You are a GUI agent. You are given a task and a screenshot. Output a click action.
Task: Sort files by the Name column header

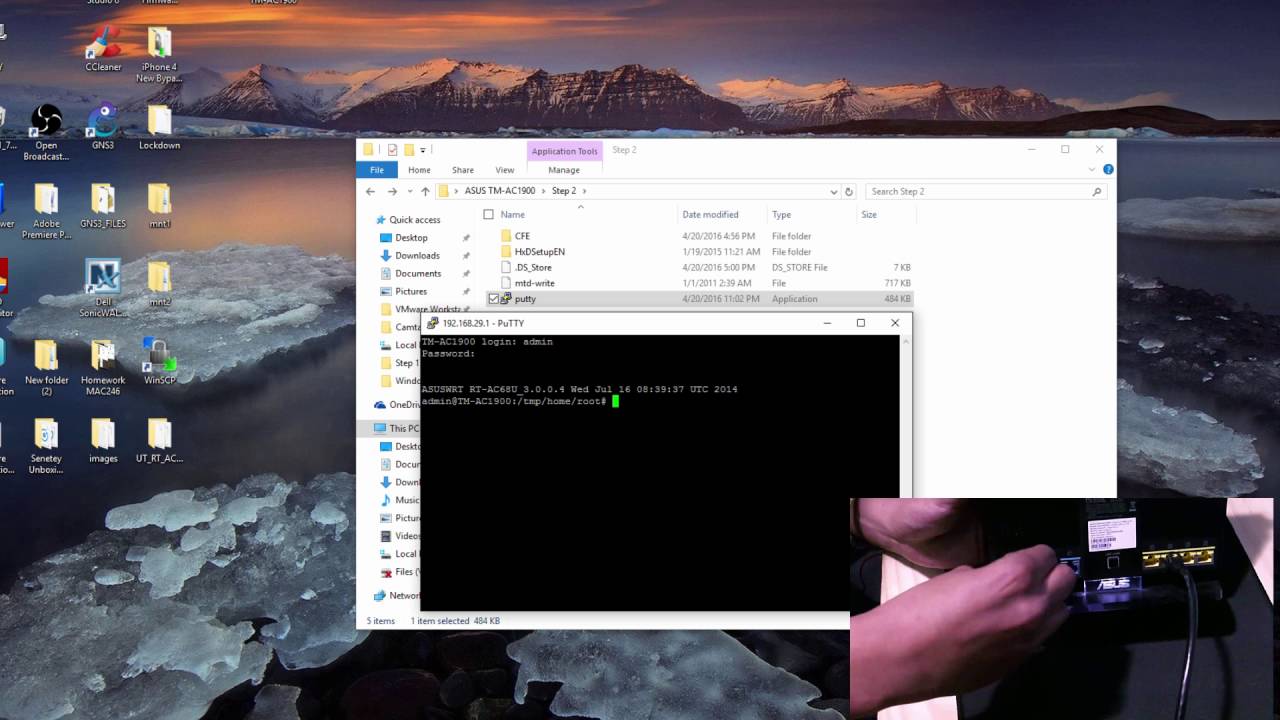(512, 214)
